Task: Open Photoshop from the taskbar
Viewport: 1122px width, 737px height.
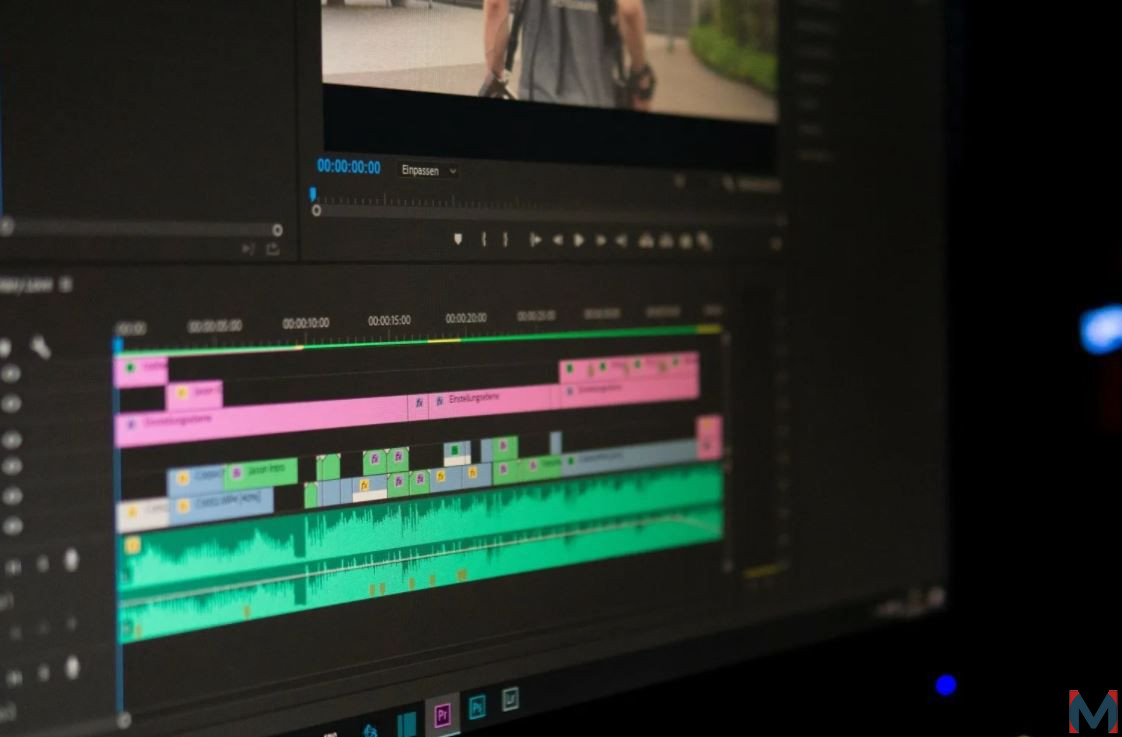Action: click(x=477, y=707)
